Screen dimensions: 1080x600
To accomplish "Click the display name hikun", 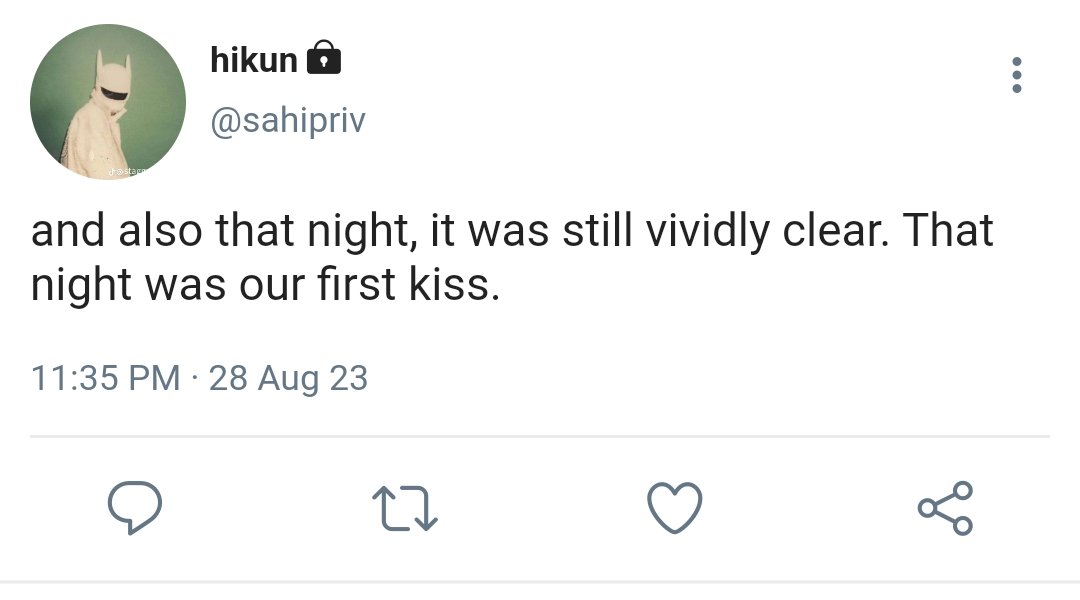I will 253,60.
